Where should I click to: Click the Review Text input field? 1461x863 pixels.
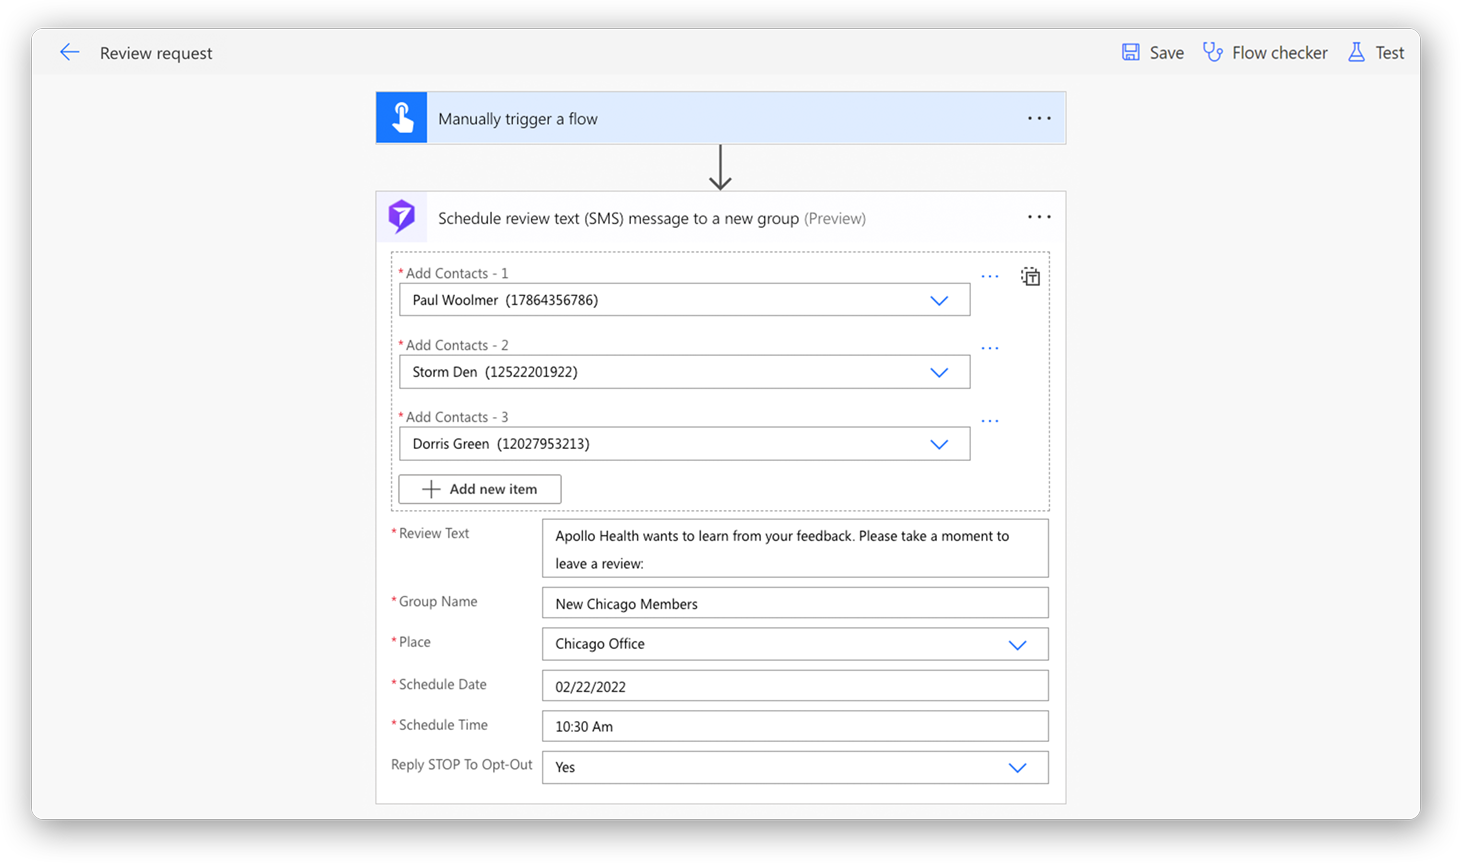click(x=795, y=548)
